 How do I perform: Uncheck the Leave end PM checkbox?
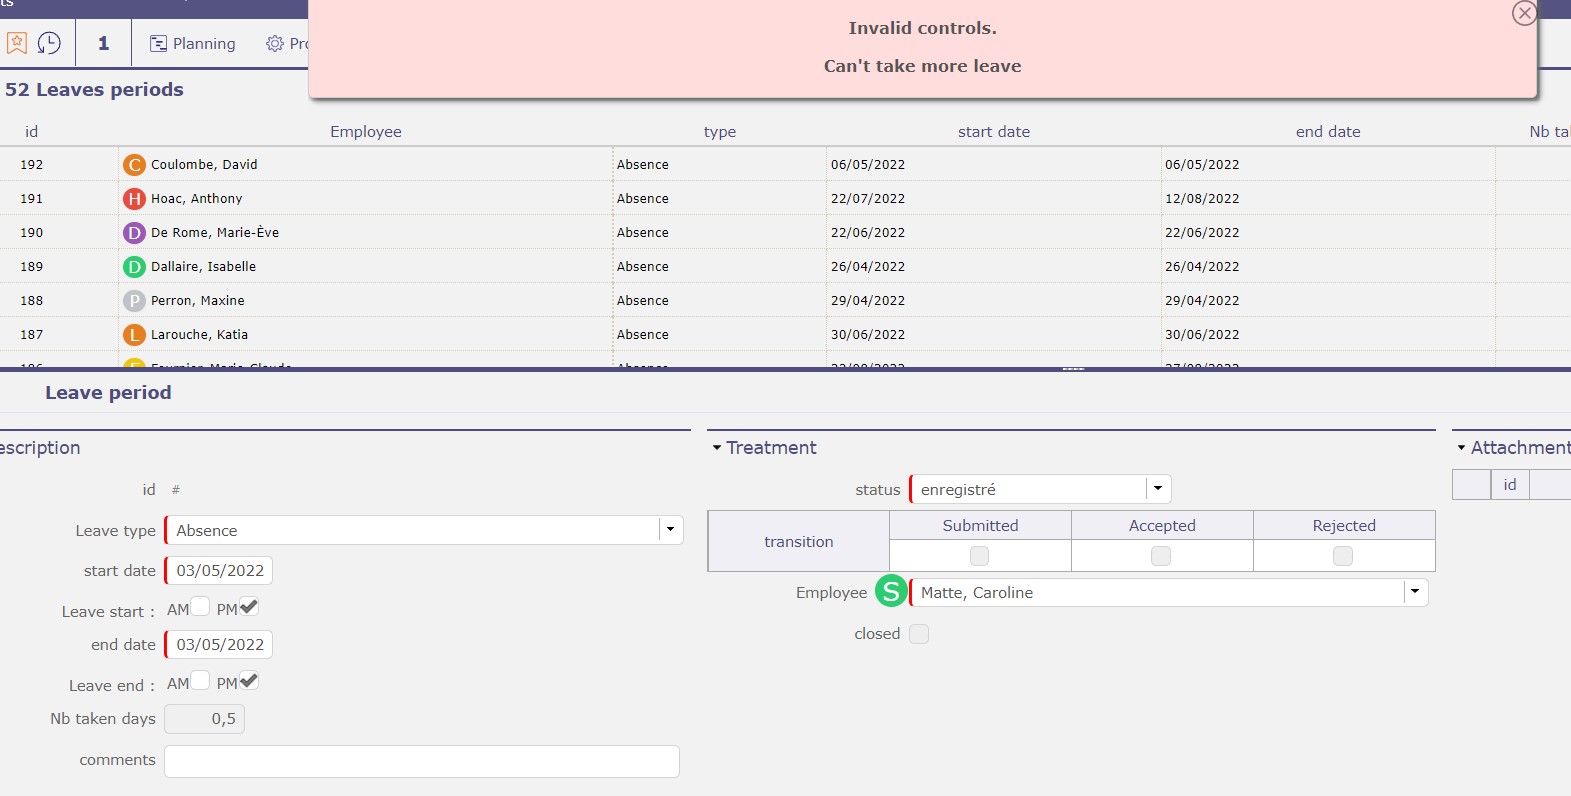point(249,681)
